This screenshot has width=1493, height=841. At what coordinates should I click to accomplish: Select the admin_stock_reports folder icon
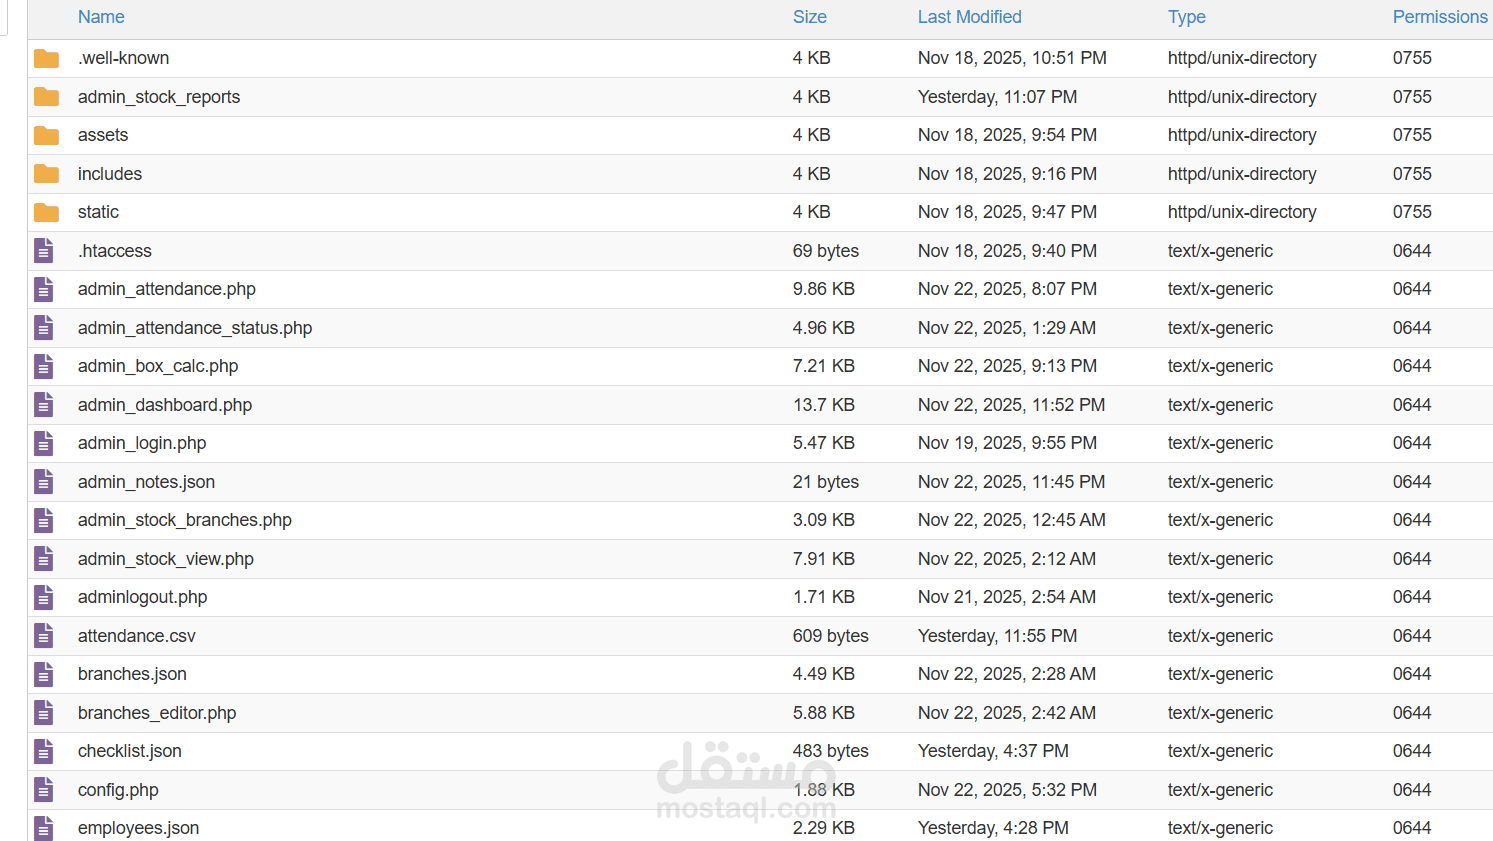click(46, 97)
